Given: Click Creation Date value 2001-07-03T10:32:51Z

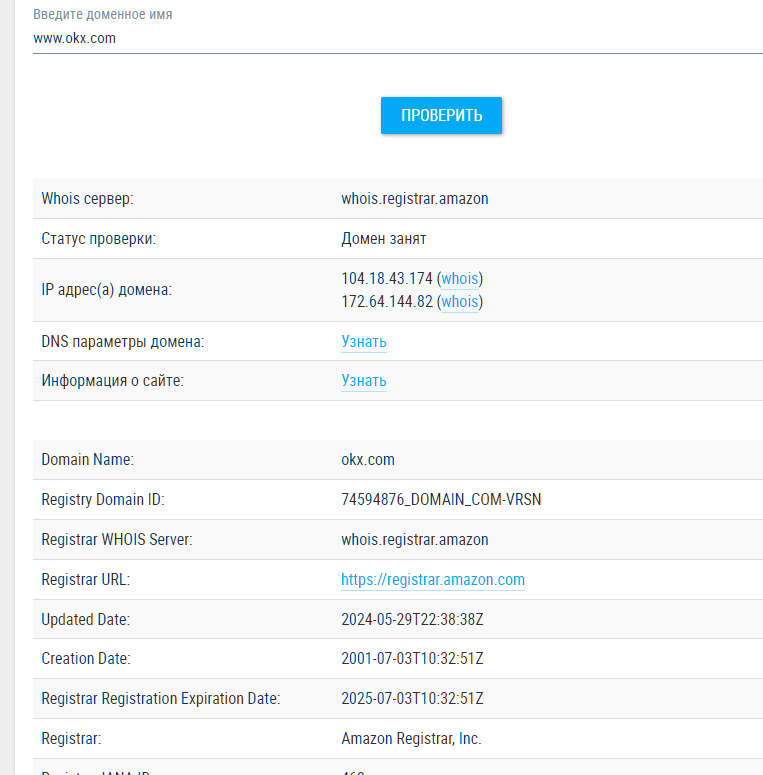Looking at the screenshot, I should click(412, 658).
